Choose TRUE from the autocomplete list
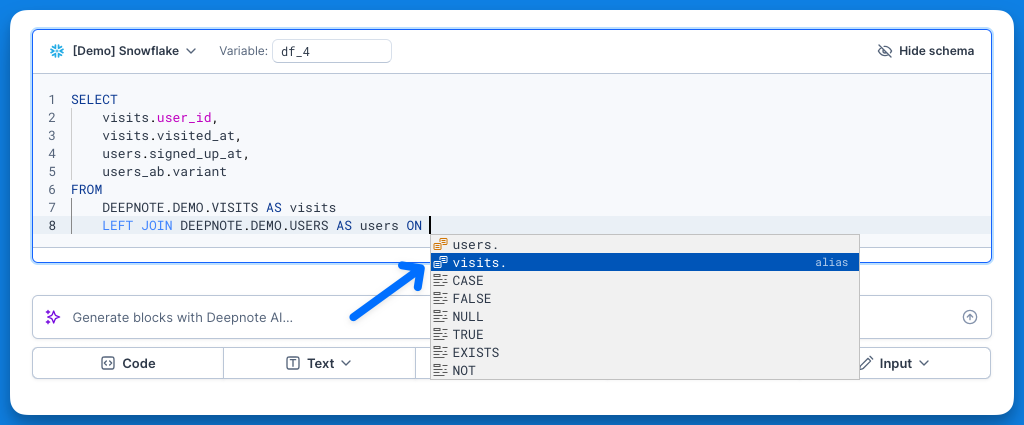Image resolution: width=1024 pixels, height=425 pixels. pos(645,334)
